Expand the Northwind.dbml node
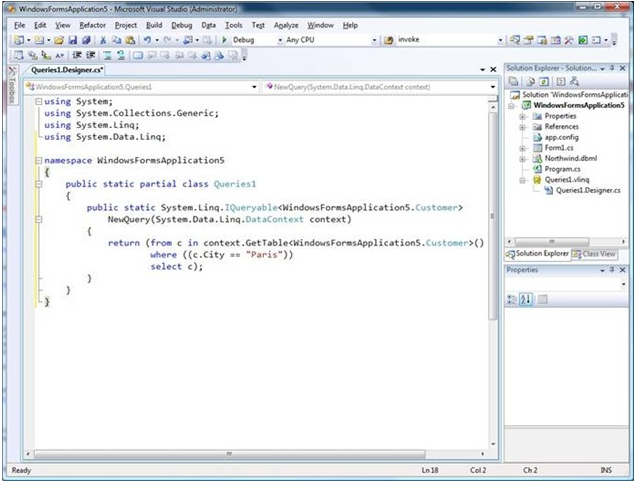The image size is (639, 482). 522,159
